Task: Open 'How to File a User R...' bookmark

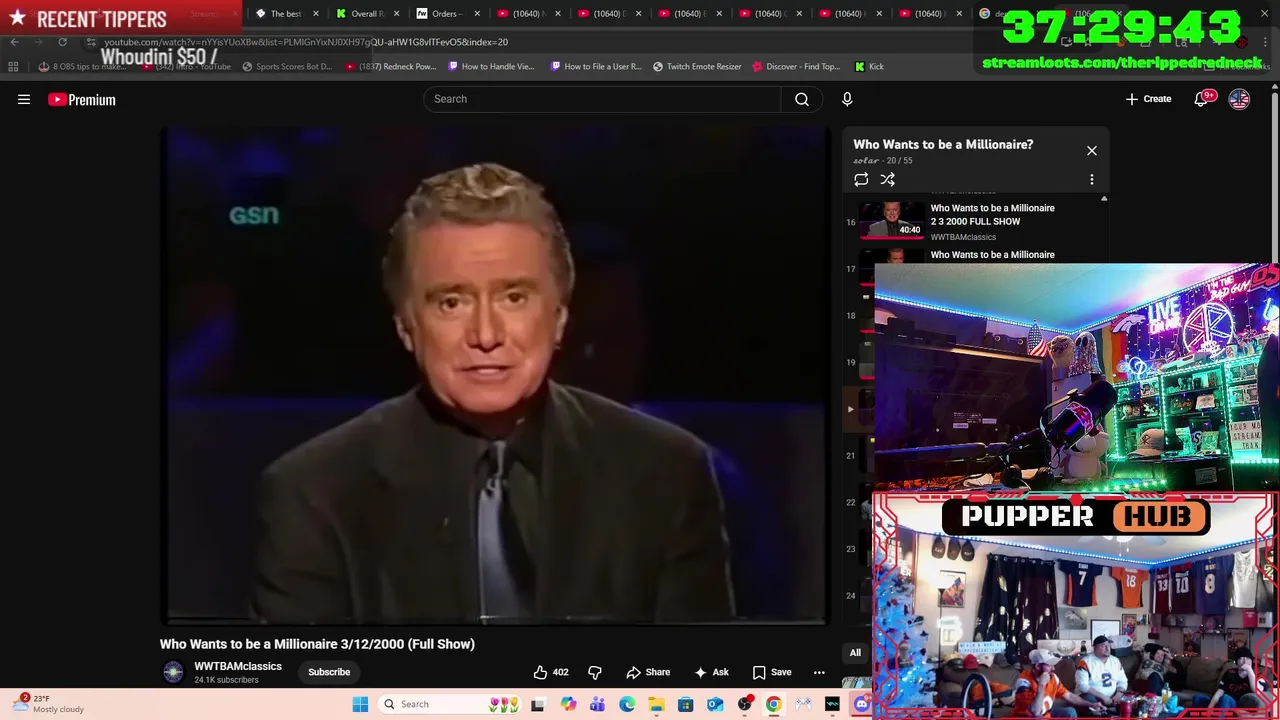Action: pyautogui.click(x=596, y=67)
